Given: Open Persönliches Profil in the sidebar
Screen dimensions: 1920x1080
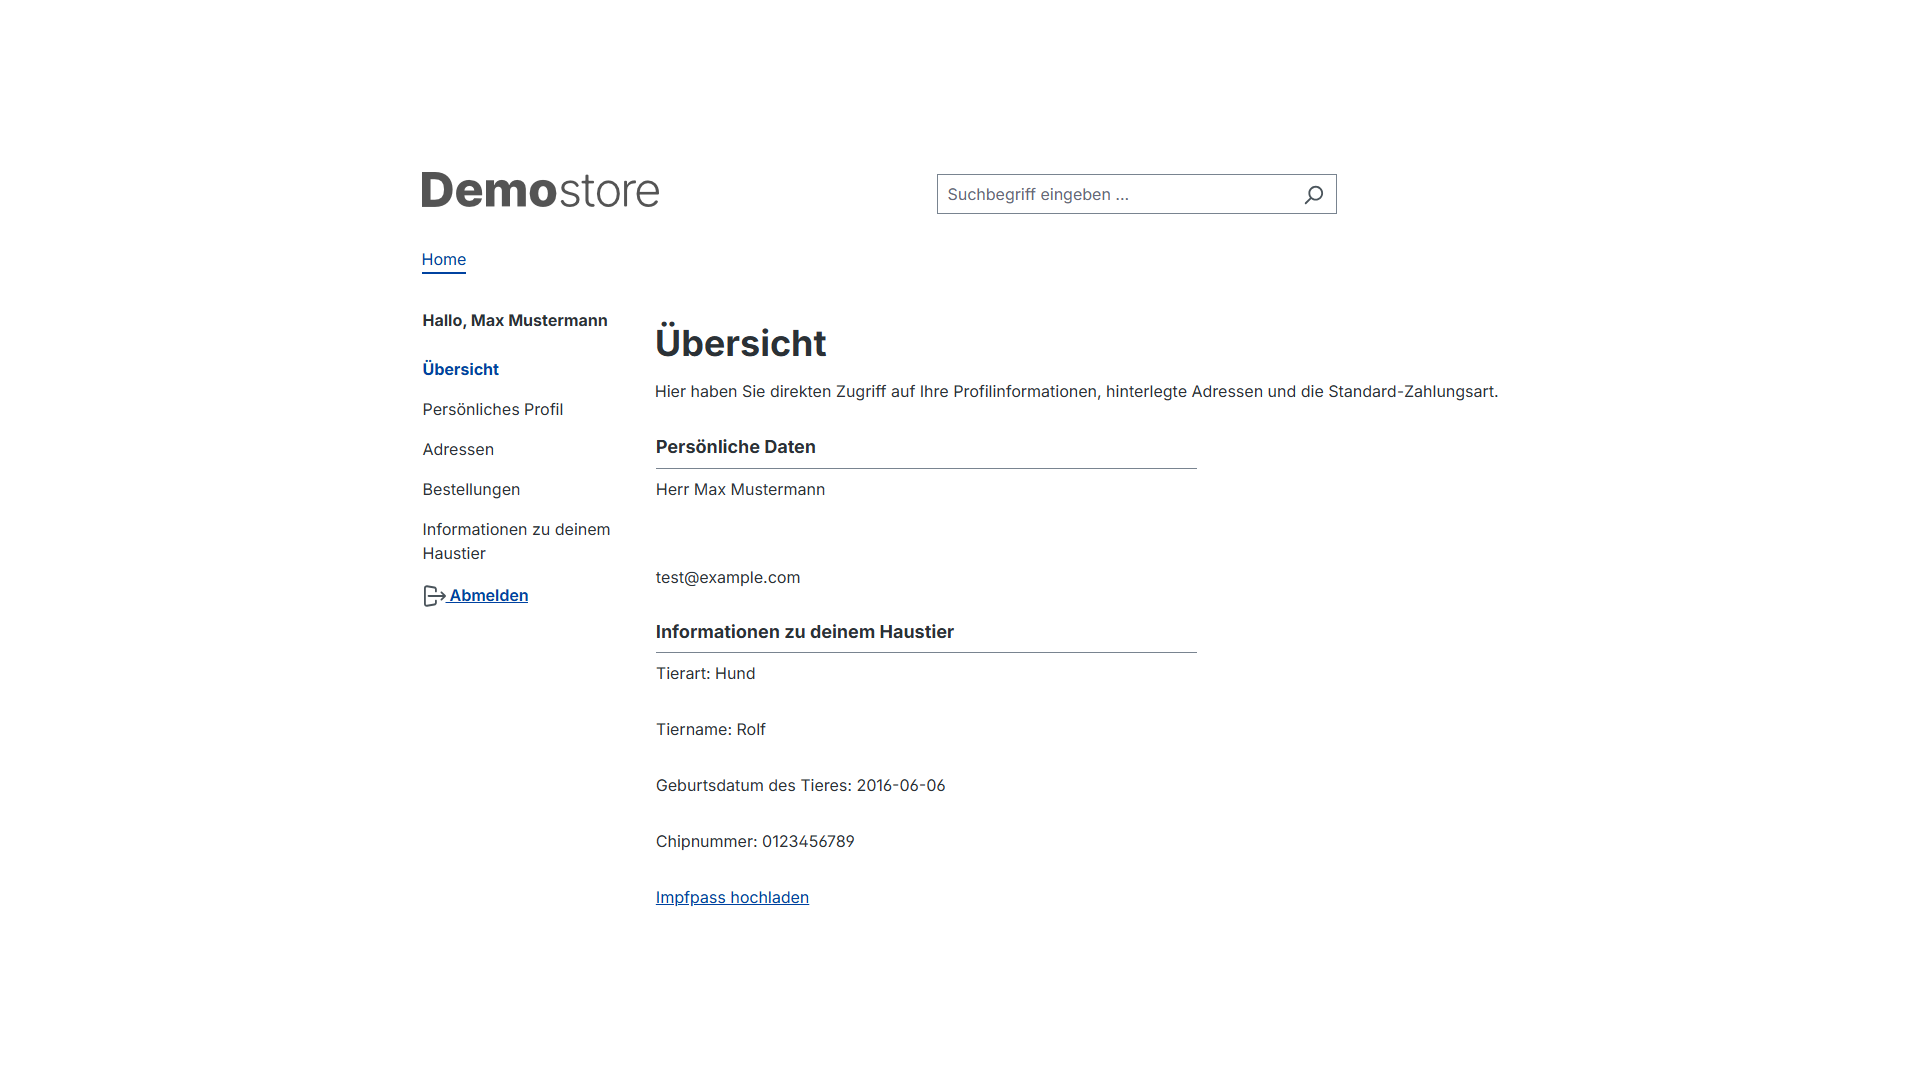Looking at the screenshot, I should point(492,409).
